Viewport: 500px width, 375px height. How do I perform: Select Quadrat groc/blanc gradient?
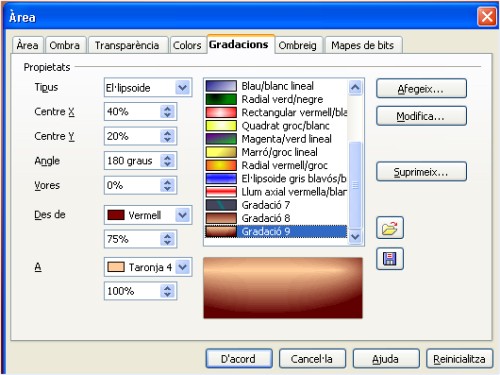pyautogui.click(x=276, y=126)
